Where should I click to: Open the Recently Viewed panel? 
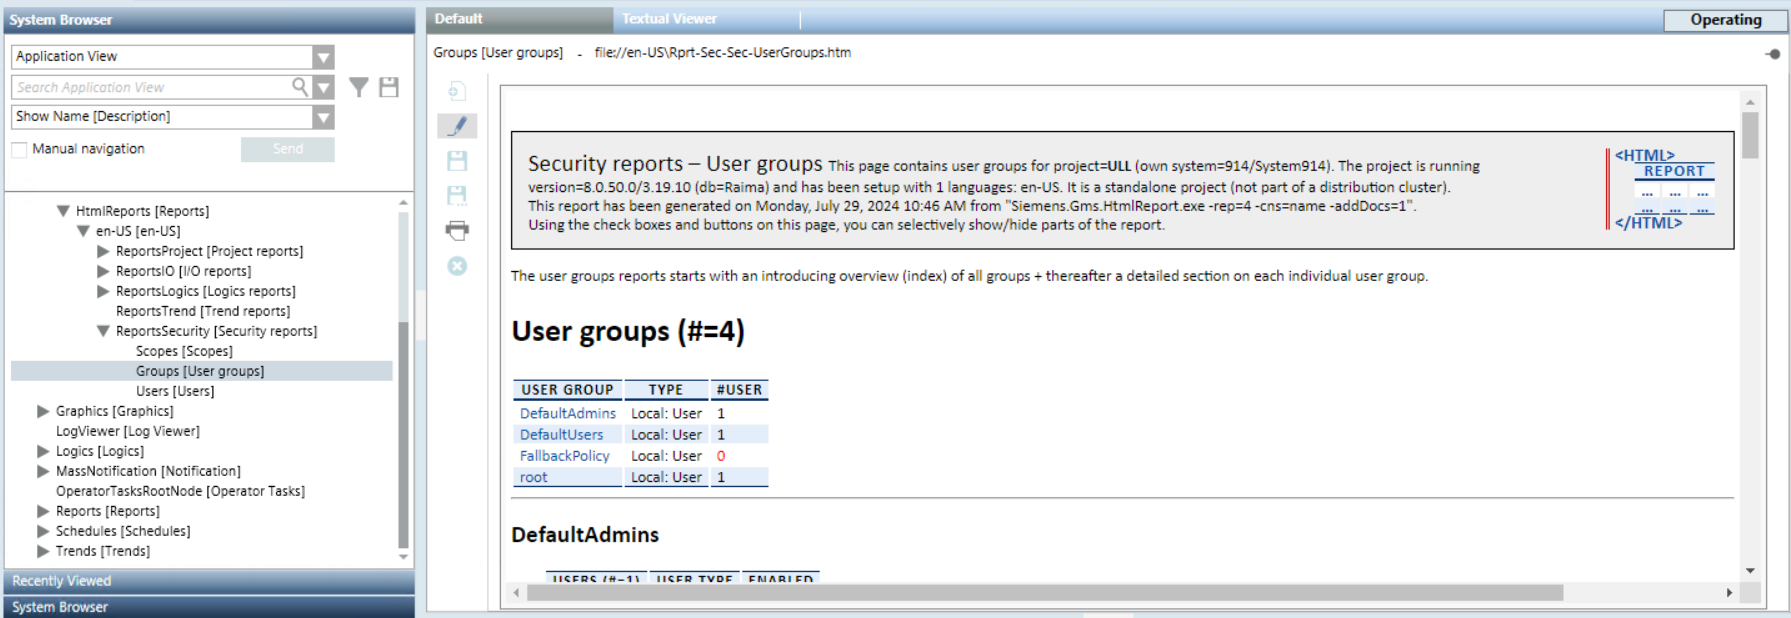(62, 581)
